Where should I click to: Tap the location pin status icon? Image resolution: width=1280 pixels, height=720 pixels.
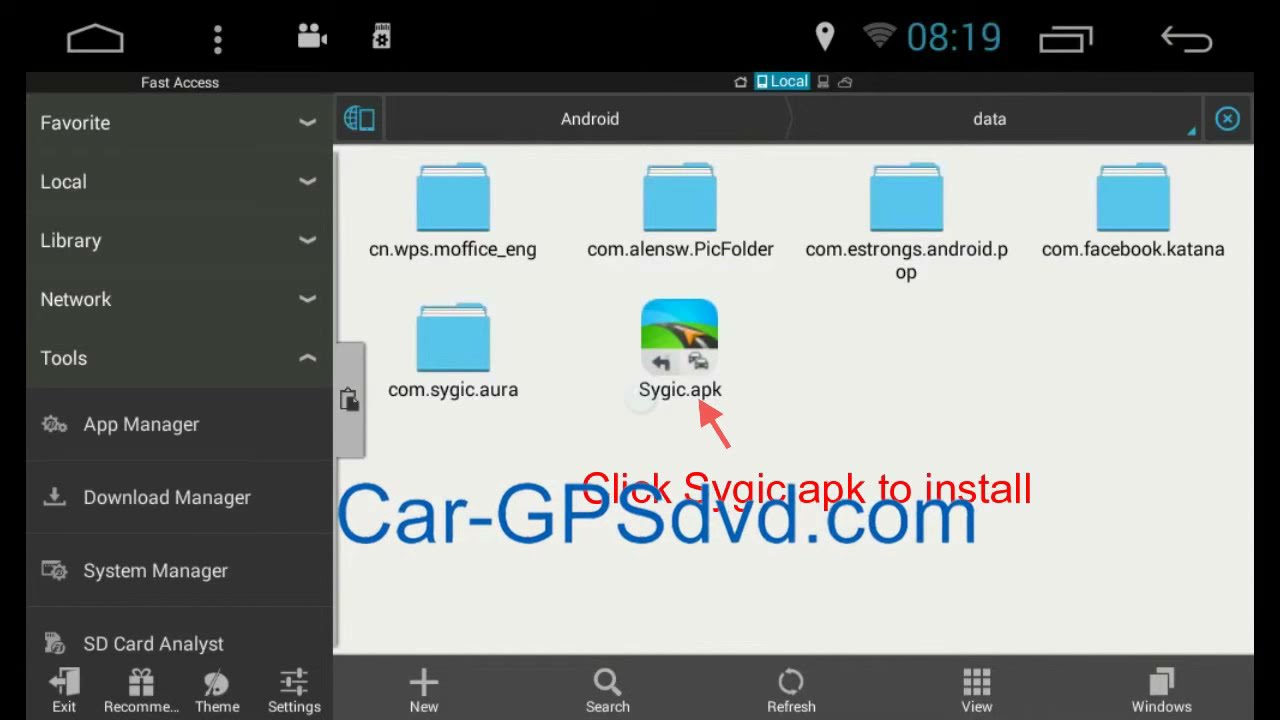[x=825, y=37]
